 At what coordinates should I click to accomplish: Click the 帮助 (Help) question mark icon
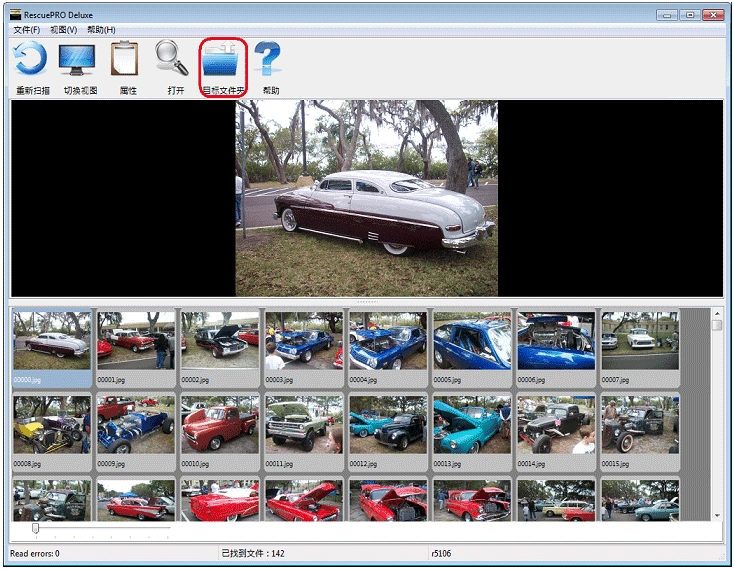pos(268,60)
